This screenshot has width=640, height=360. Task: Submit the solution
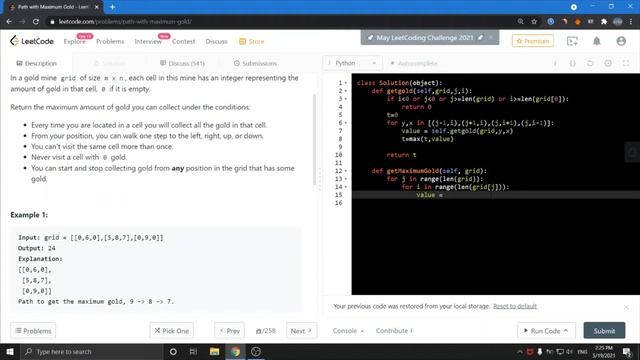coord(604,331)
